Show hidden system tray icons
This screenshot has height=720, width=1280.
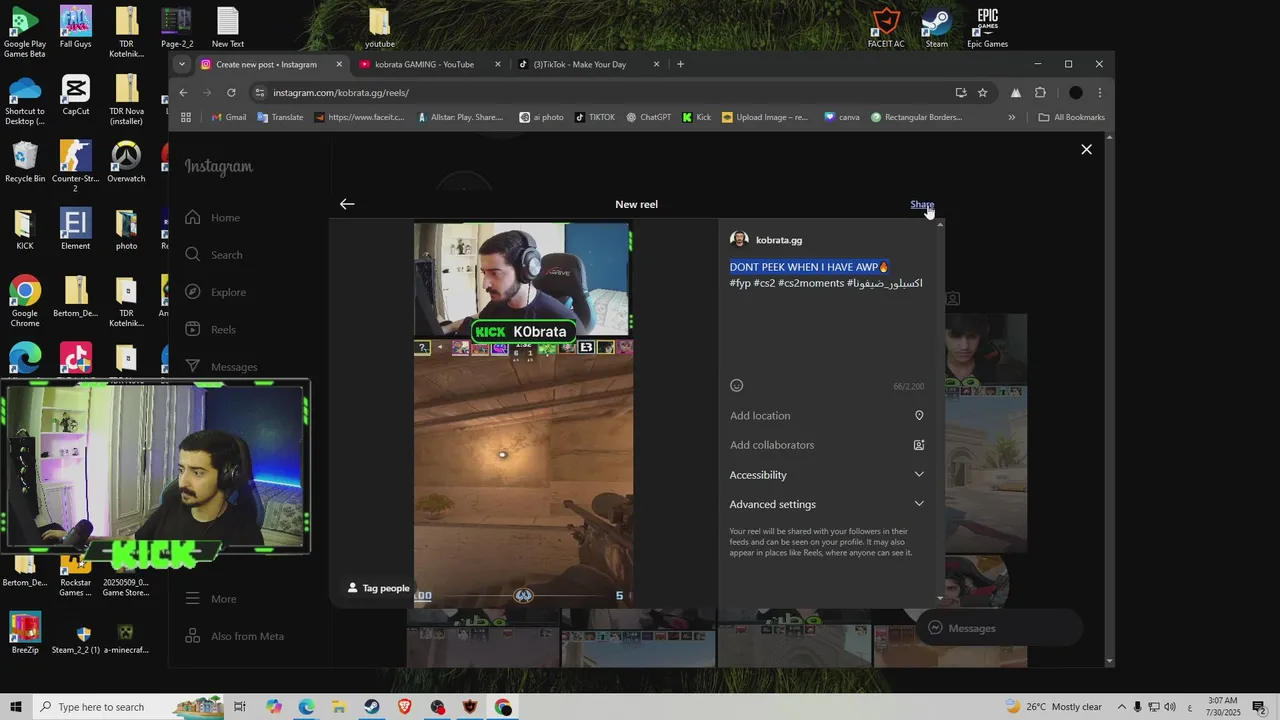tap(1121, 707)
